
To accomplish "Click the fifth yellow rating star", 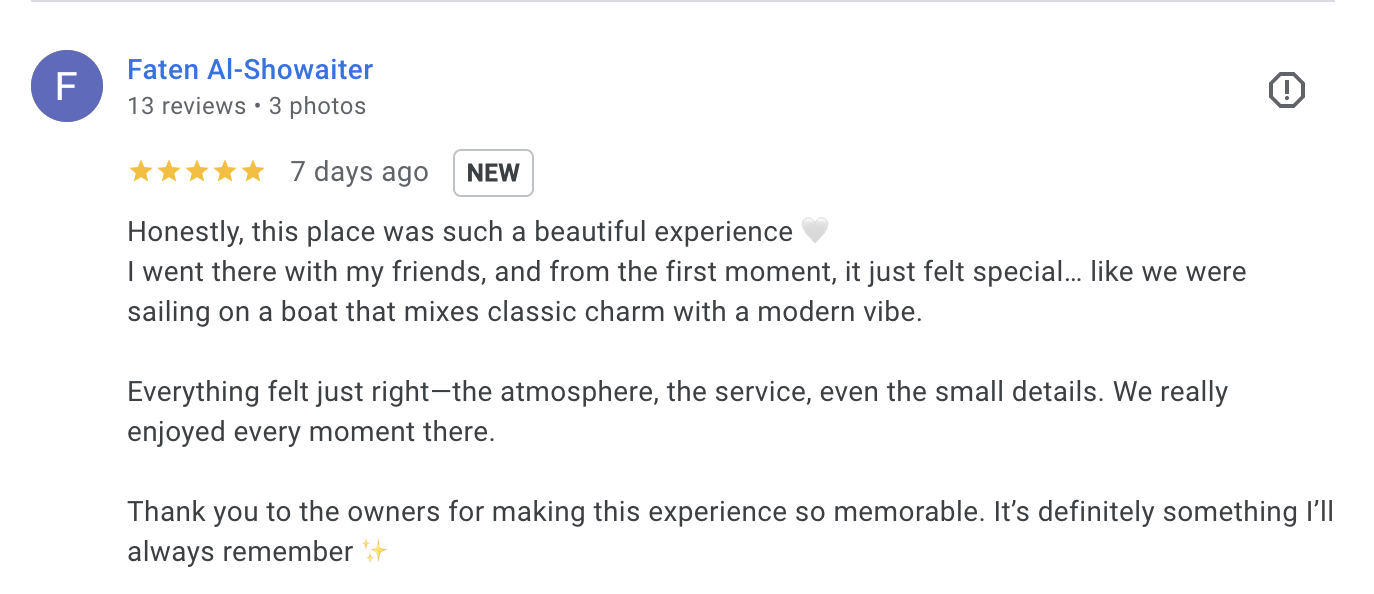I will (253, 172).
